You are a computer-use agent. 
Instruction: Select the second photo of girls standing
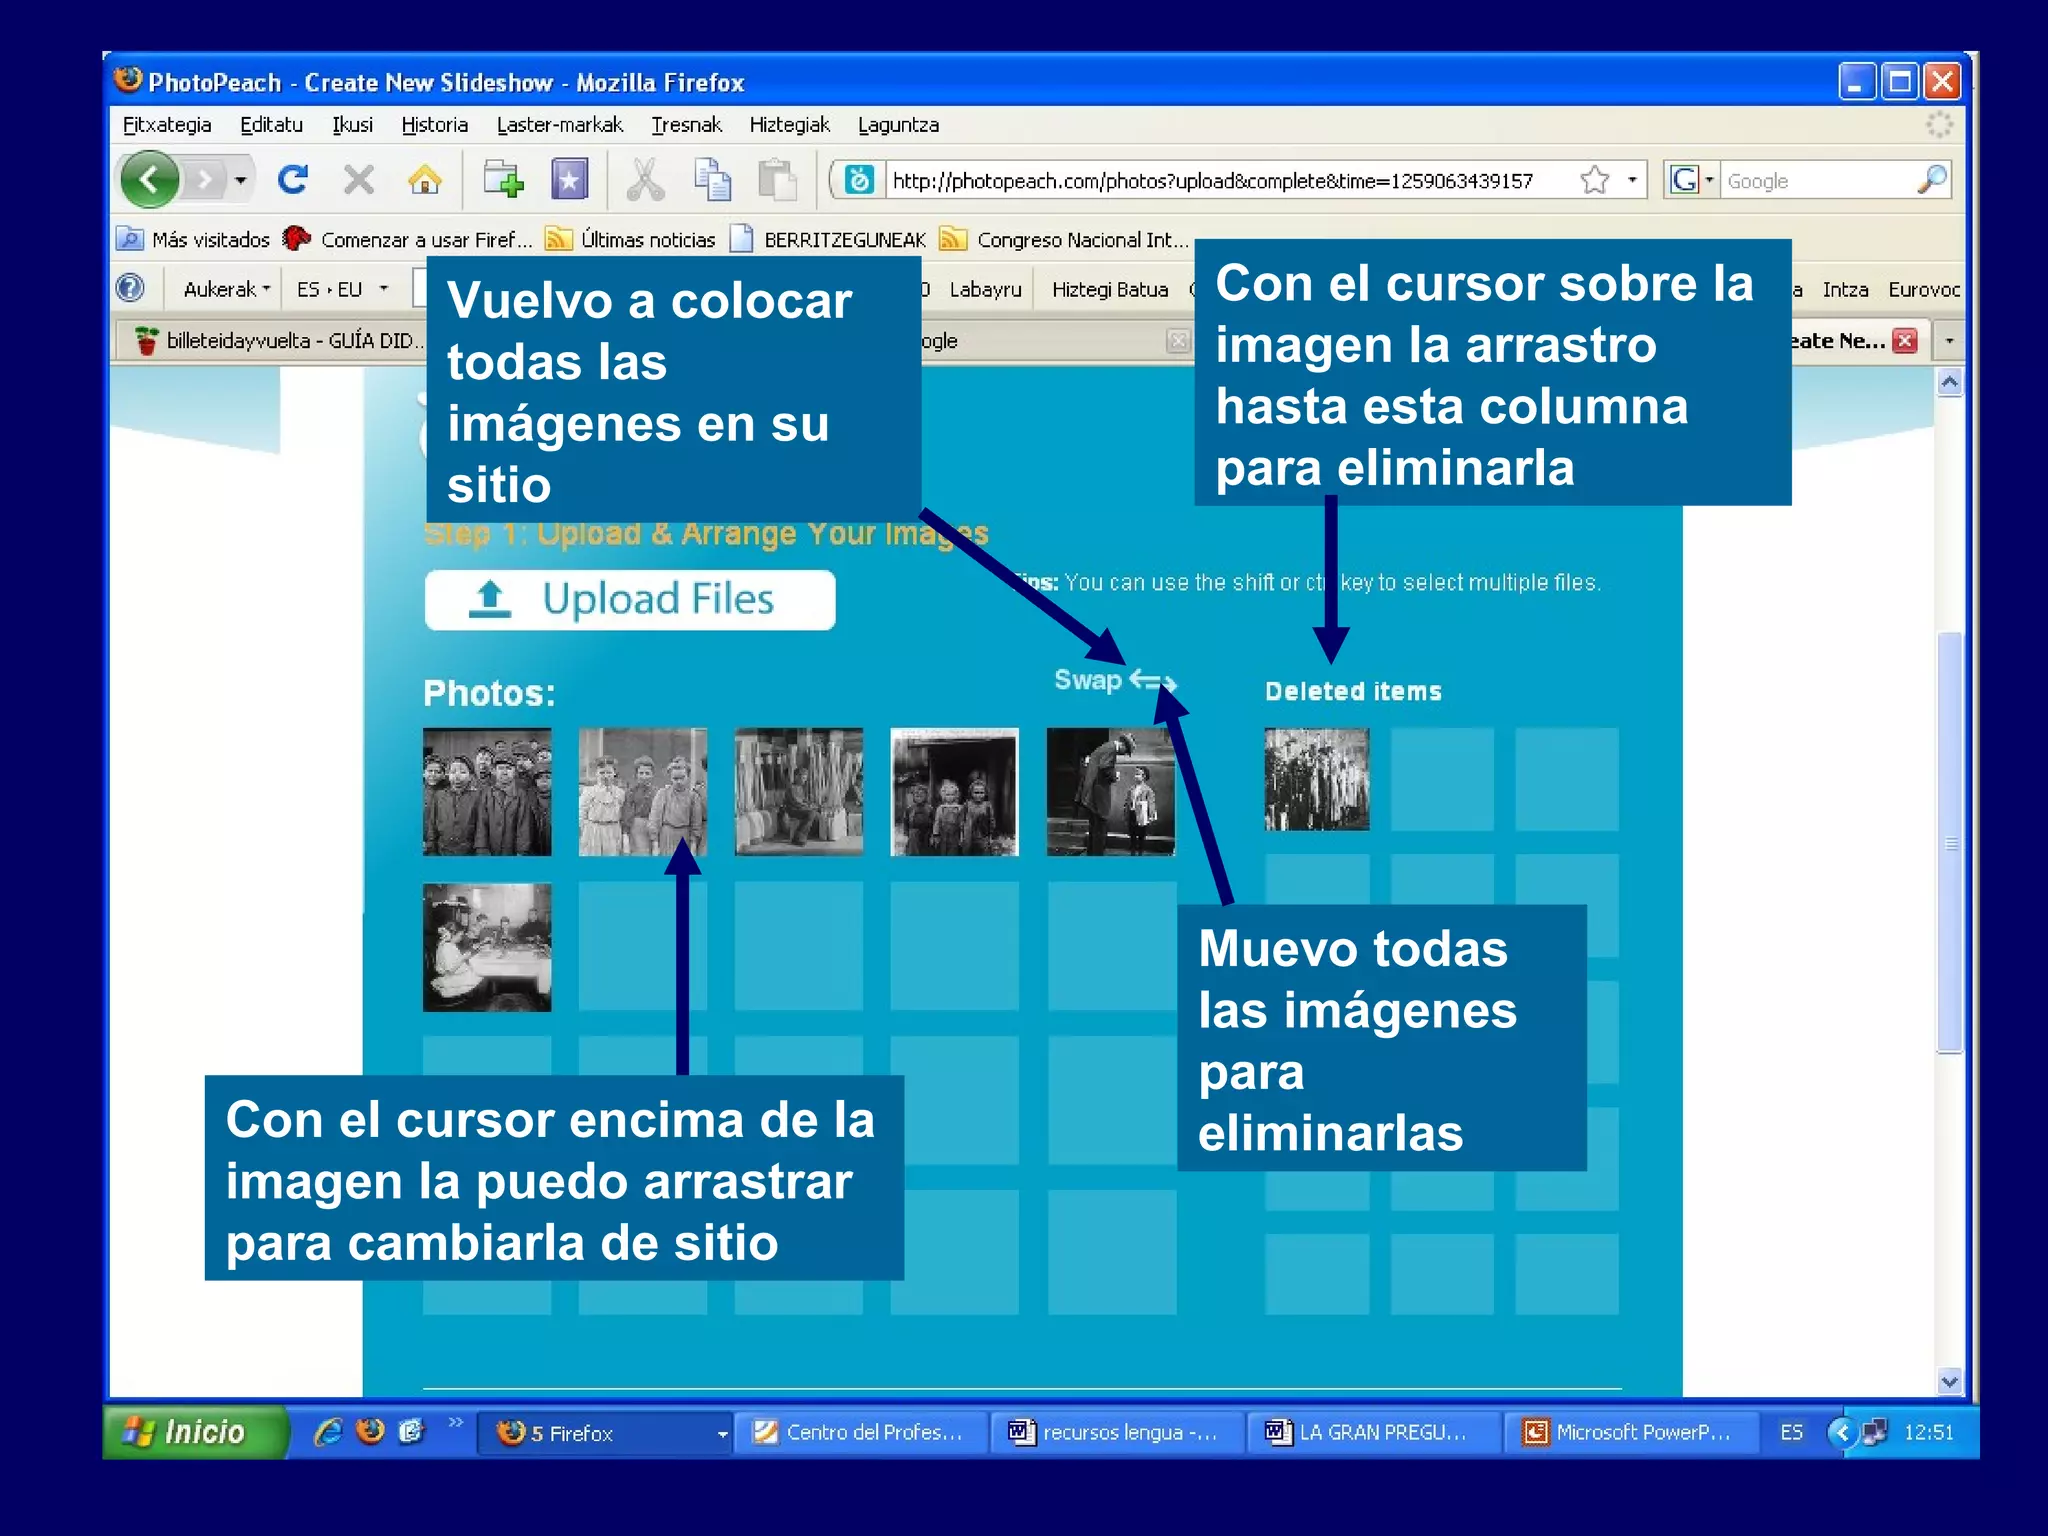click(x=643, y=792)
